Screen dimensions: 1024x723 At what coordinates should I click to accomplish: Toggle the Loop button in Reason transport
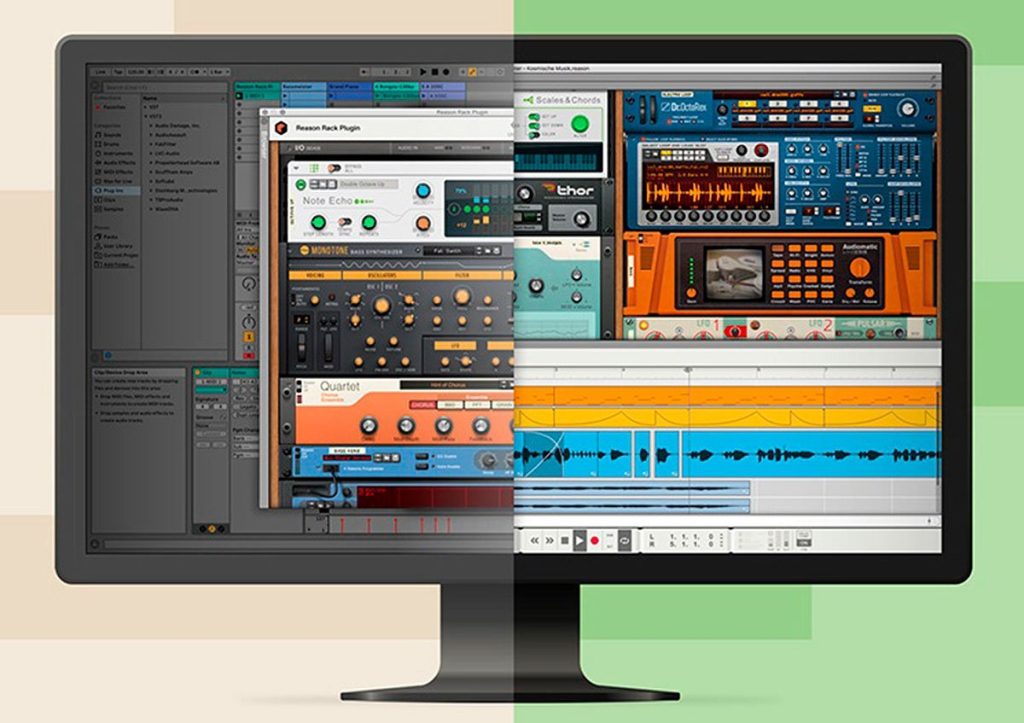624,541
